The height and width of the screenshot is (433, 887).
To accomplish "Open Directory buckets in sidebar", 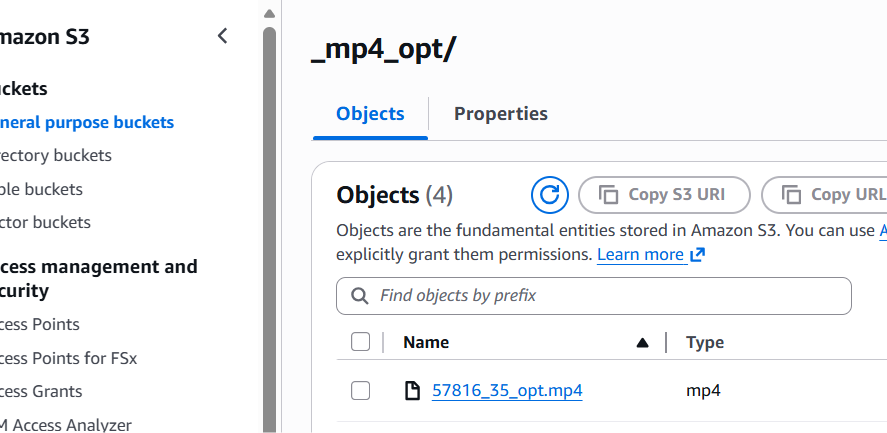I will [x=56, y=155].
